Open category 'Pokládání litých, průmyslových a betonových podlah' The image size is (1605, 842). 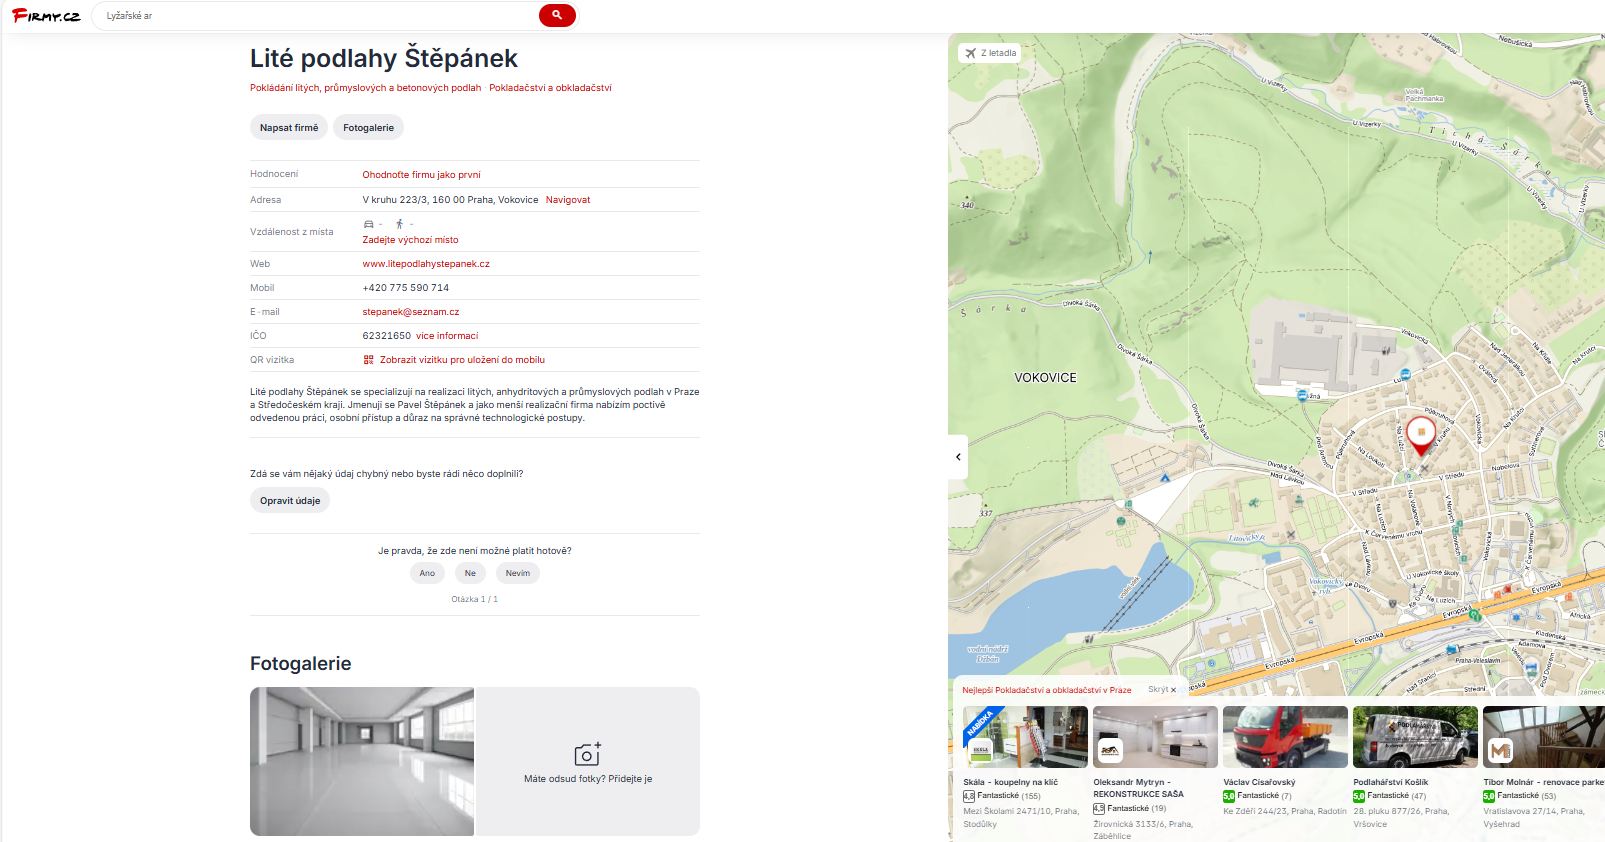(x=365, y=88)
